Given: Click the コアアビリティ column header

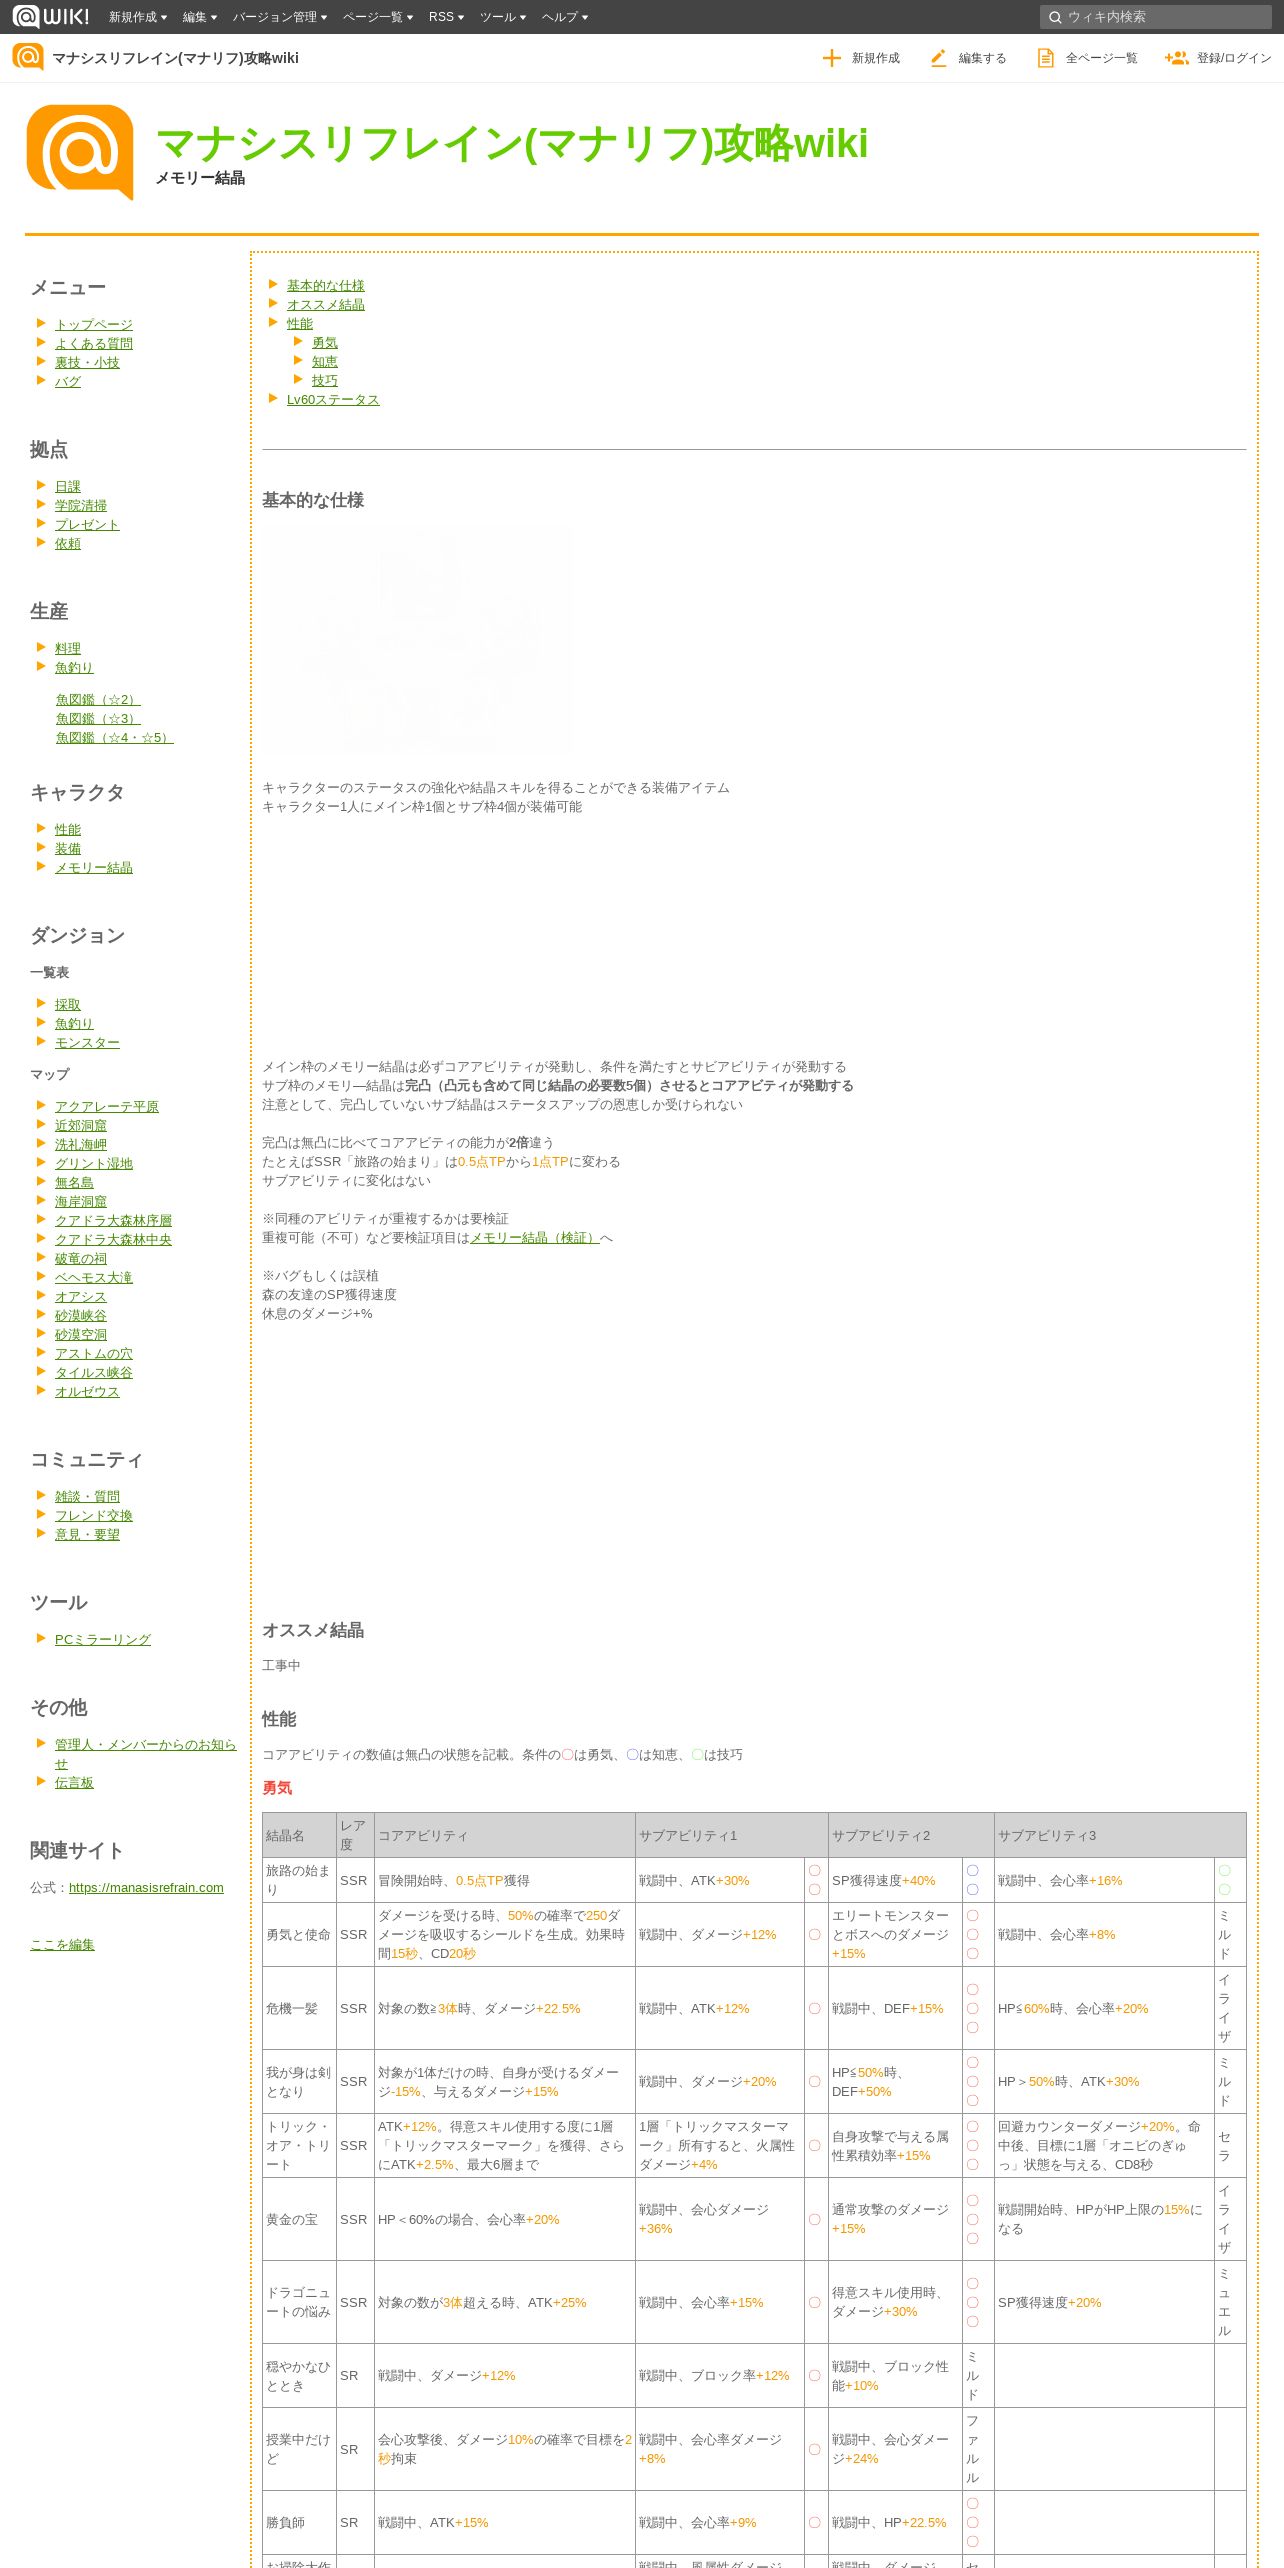Looking at the screenshot, I should pyautogui.click(x=505, y=1836).
